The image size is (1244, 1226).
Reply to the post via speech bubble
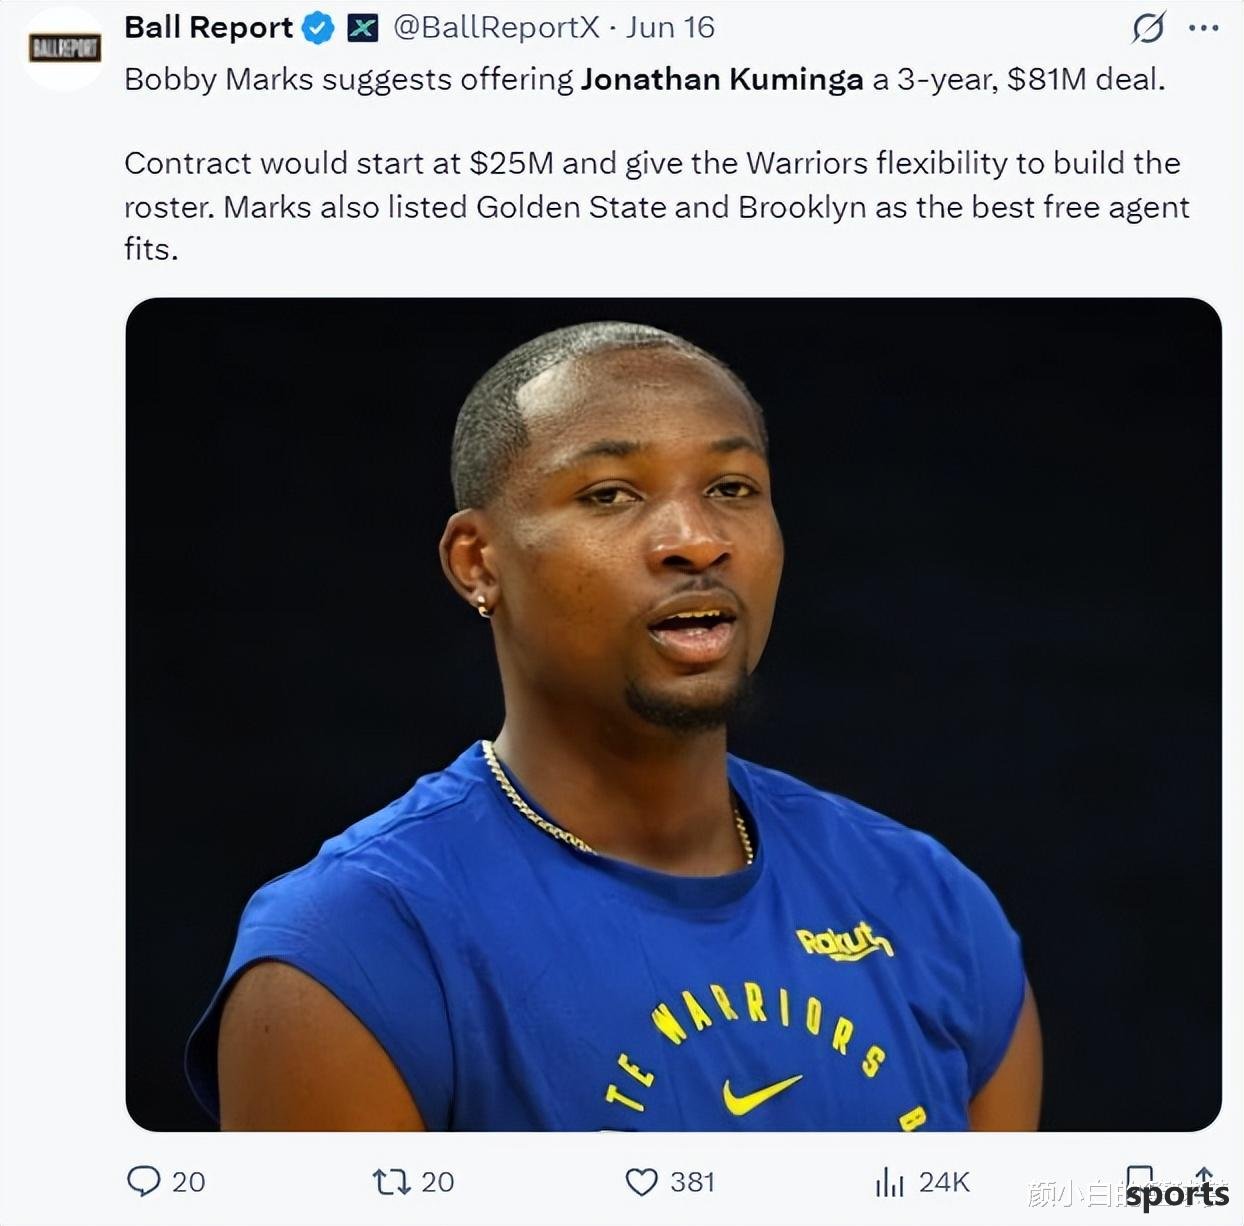coord(144,1181)
